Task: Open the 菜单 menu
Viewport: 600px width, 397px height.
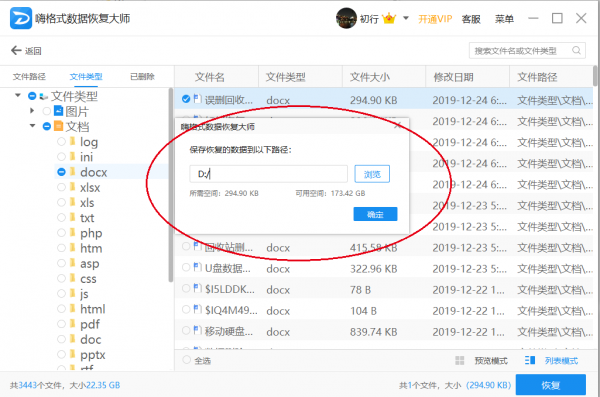Action: (x=504, y=19)
